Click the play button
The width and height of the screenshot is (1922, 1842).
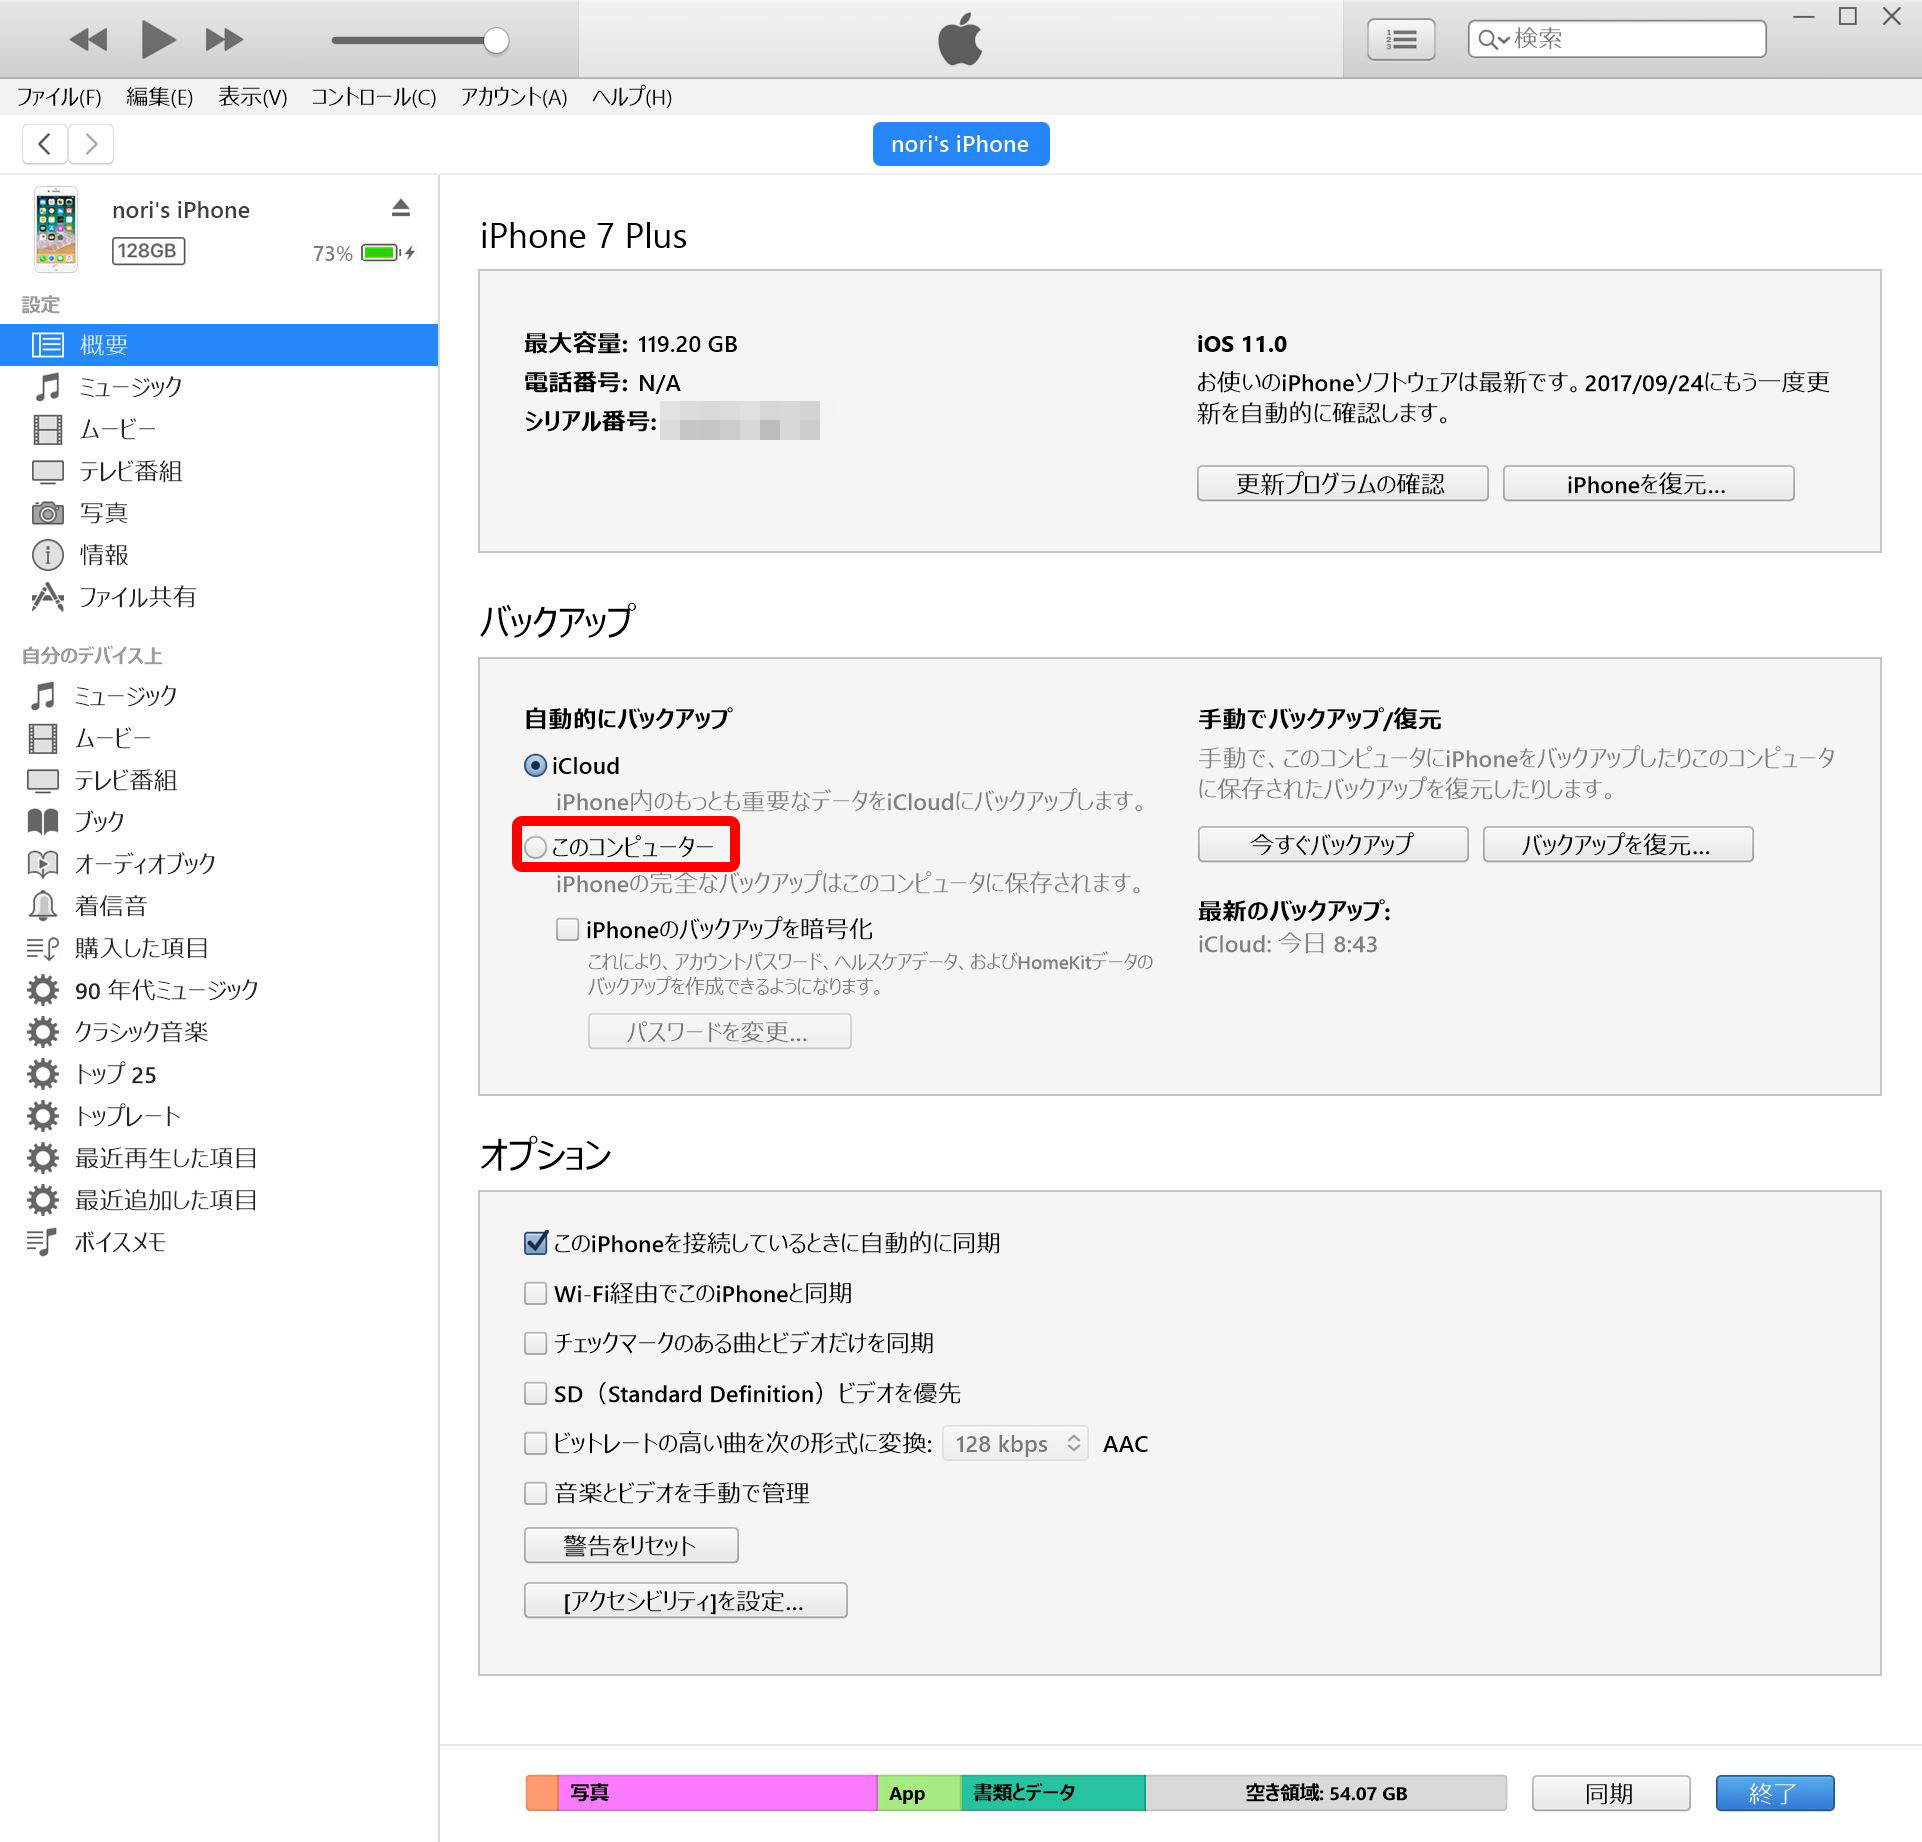click(158, 39)
